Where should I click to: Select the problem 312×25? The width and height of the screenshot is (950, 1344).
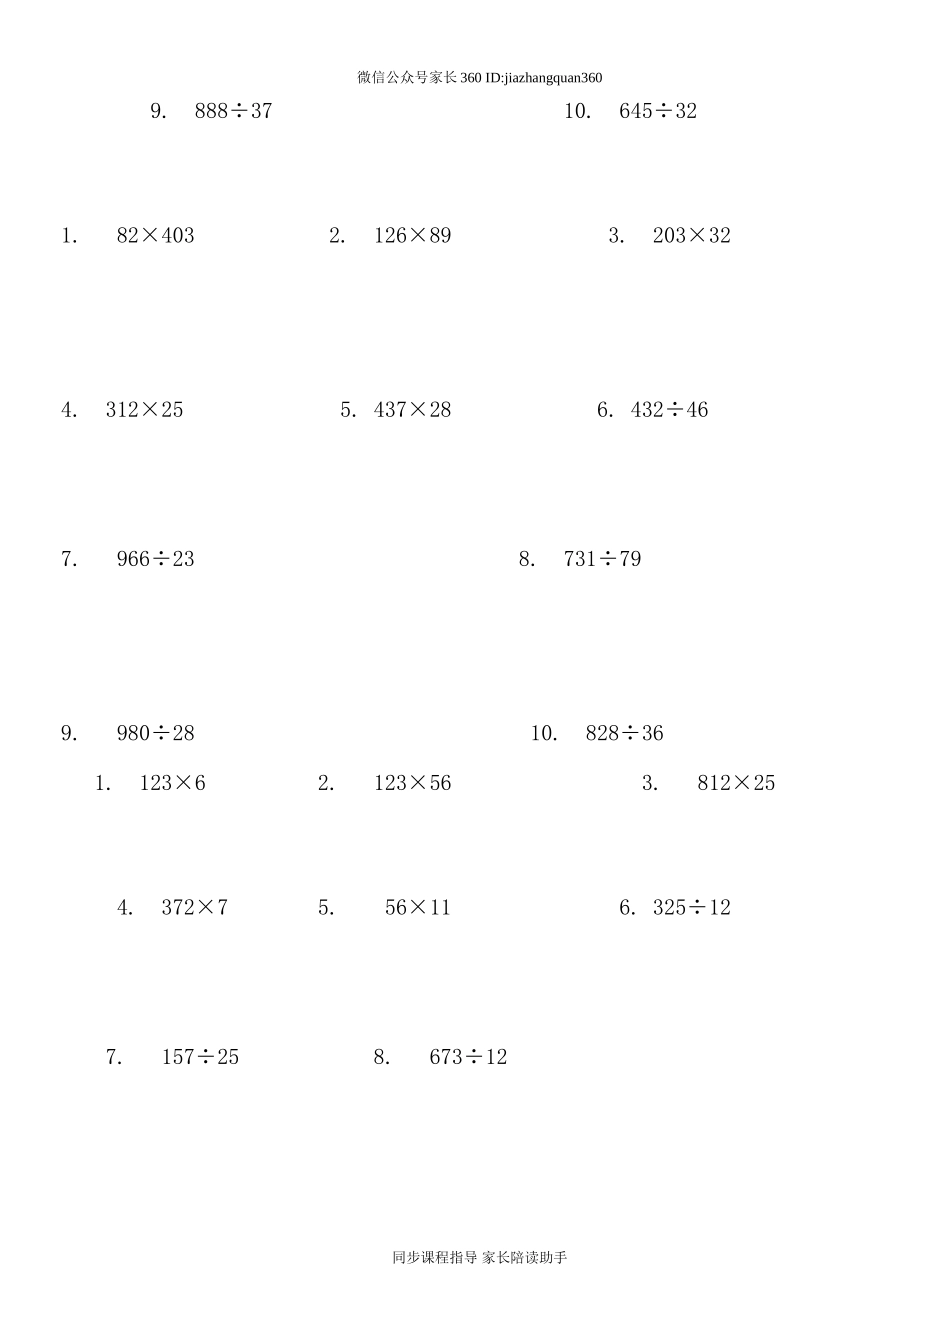[x=145, y=410]
